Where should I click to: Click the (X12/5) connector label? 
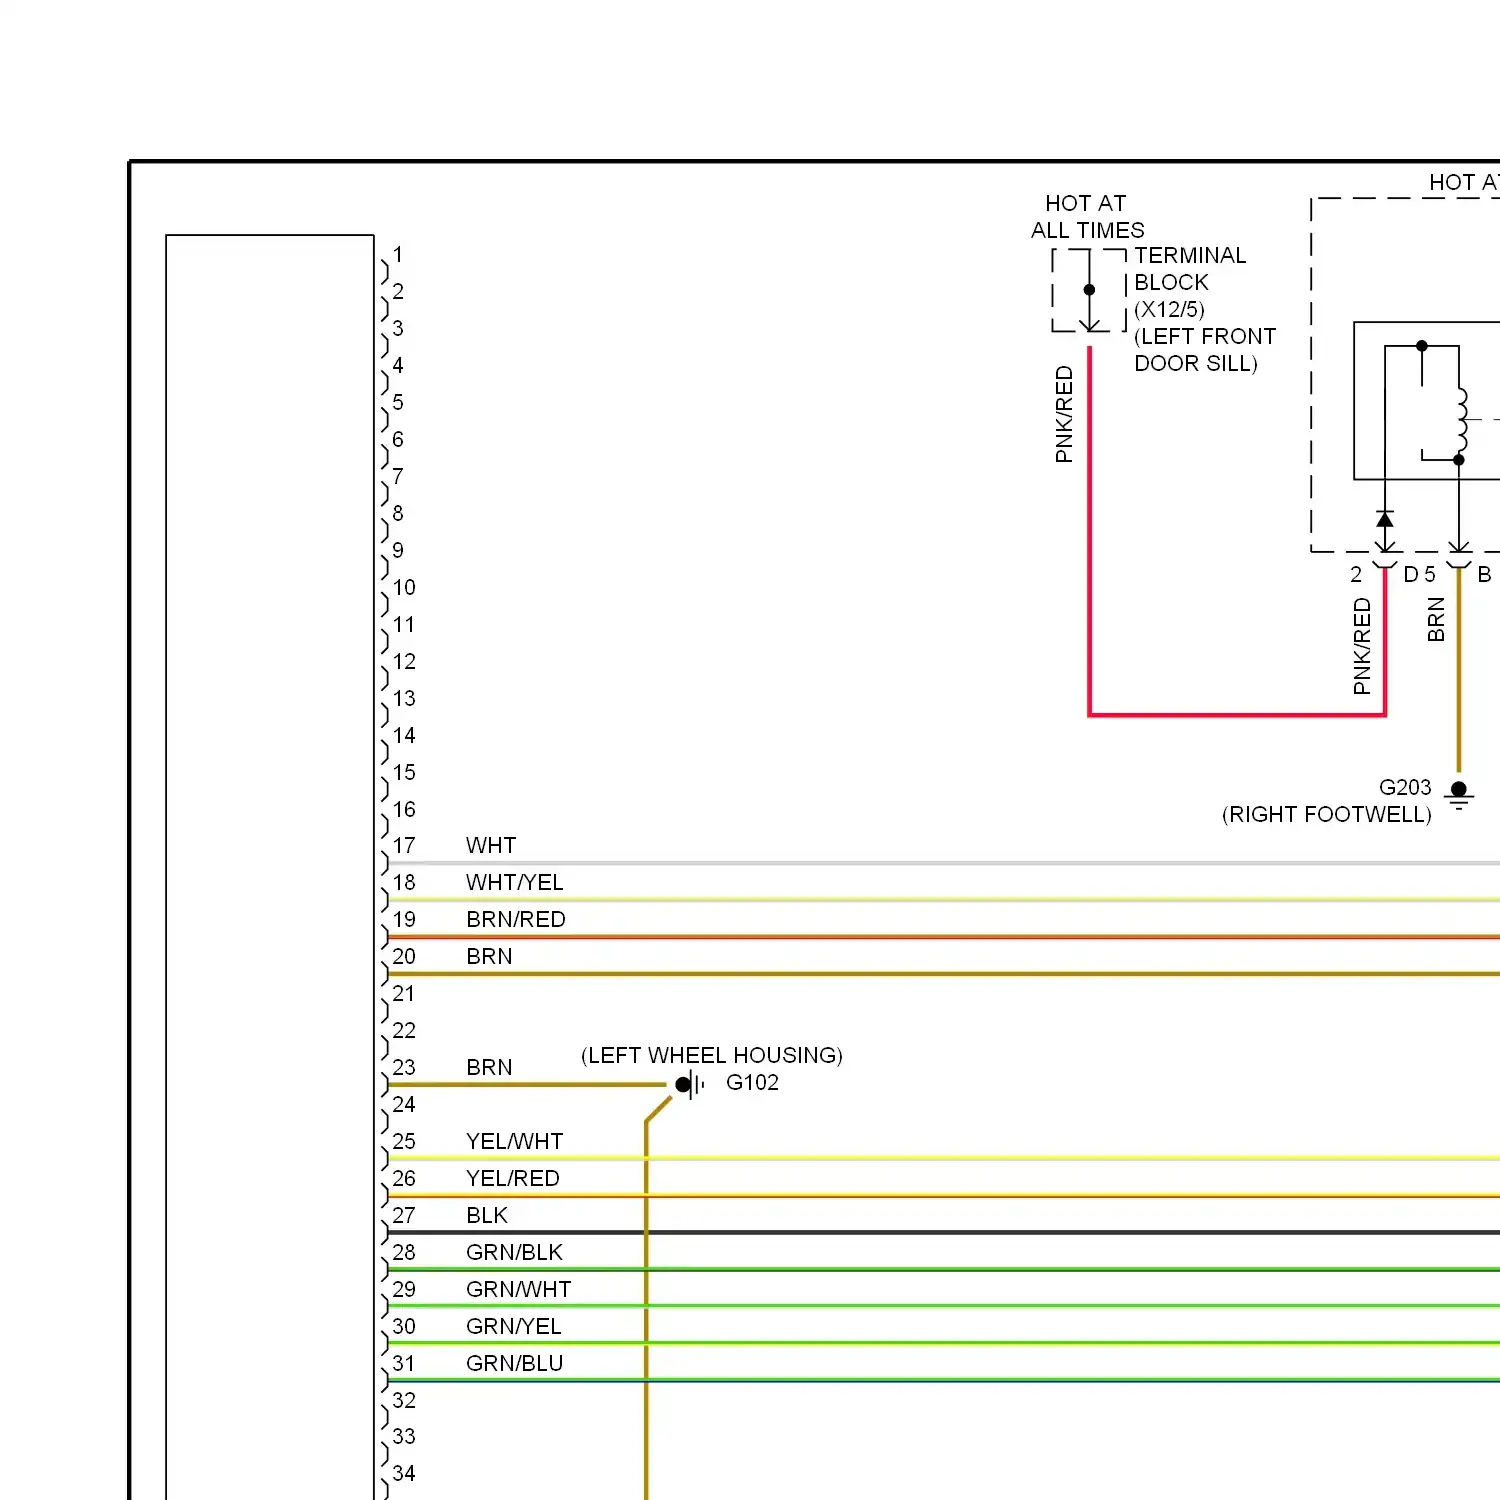[x=1170, y=310]
